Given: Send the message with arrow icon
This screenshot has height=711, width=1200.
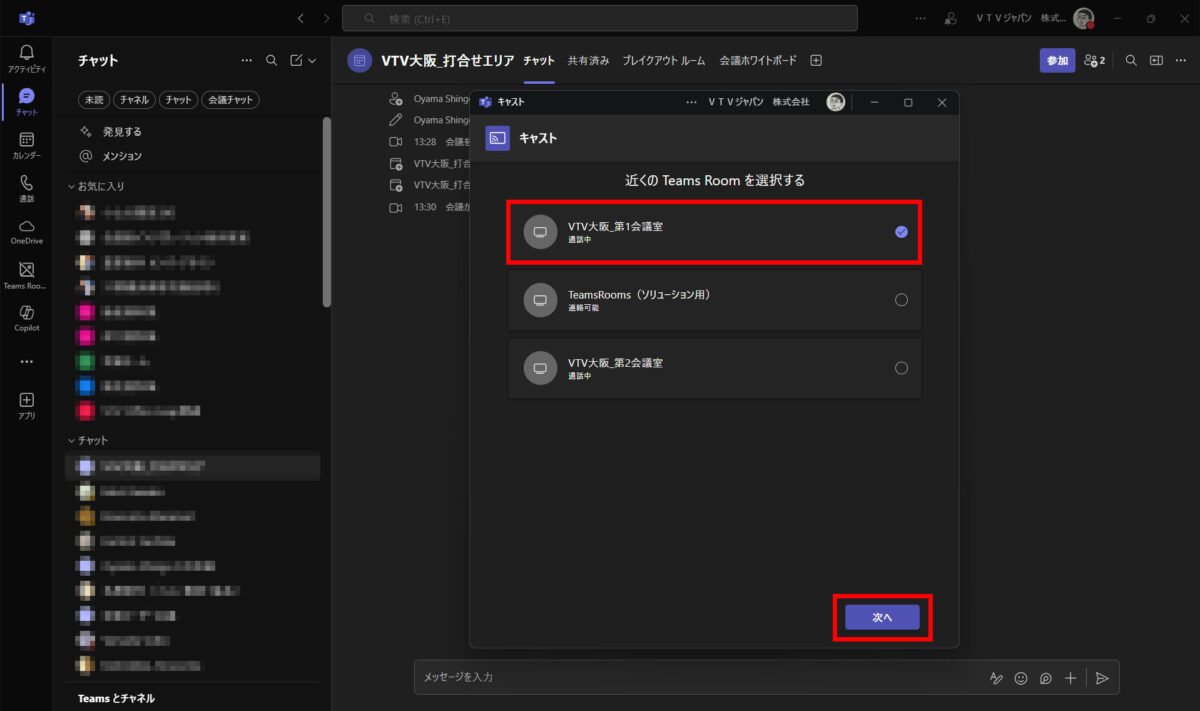Looking at the screenshot, I should [1102, 678].
